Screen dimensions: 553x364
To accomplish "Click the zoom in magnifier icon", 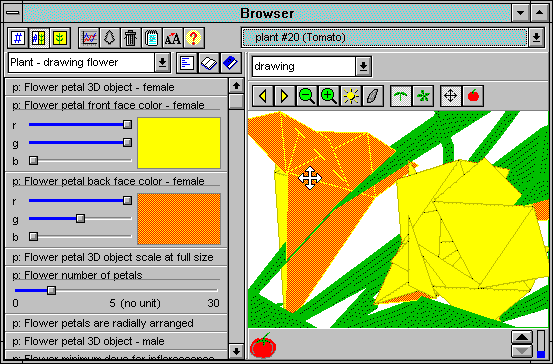I will (x=328, y=96).
